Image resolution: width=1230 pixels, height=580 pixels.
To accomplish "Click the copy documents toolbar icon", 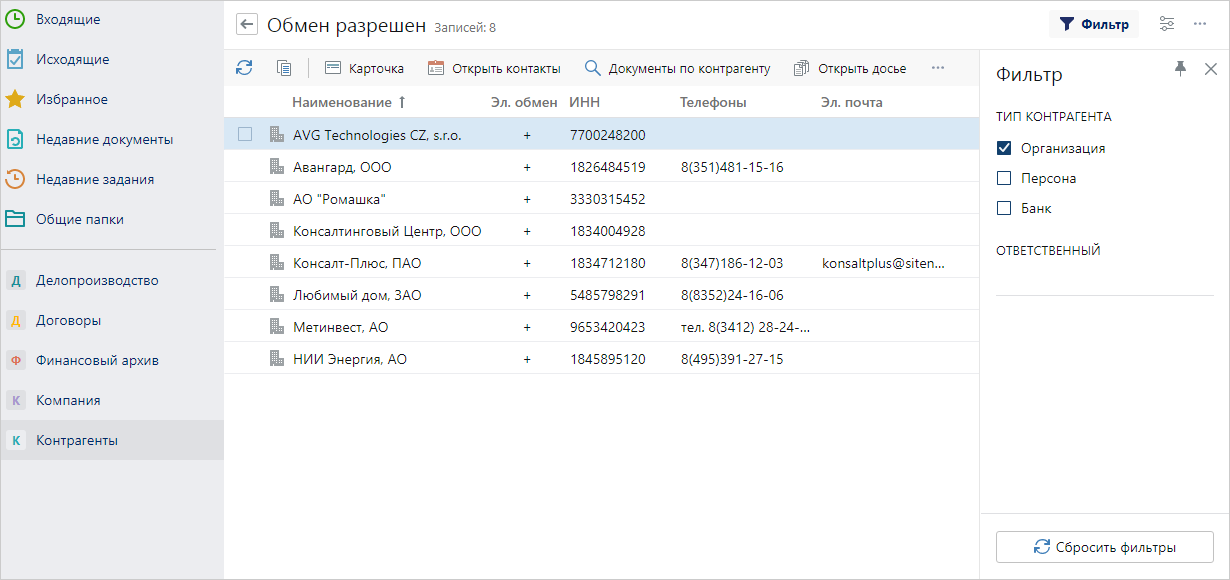I will pyautogui.click(x=284, y=68).
